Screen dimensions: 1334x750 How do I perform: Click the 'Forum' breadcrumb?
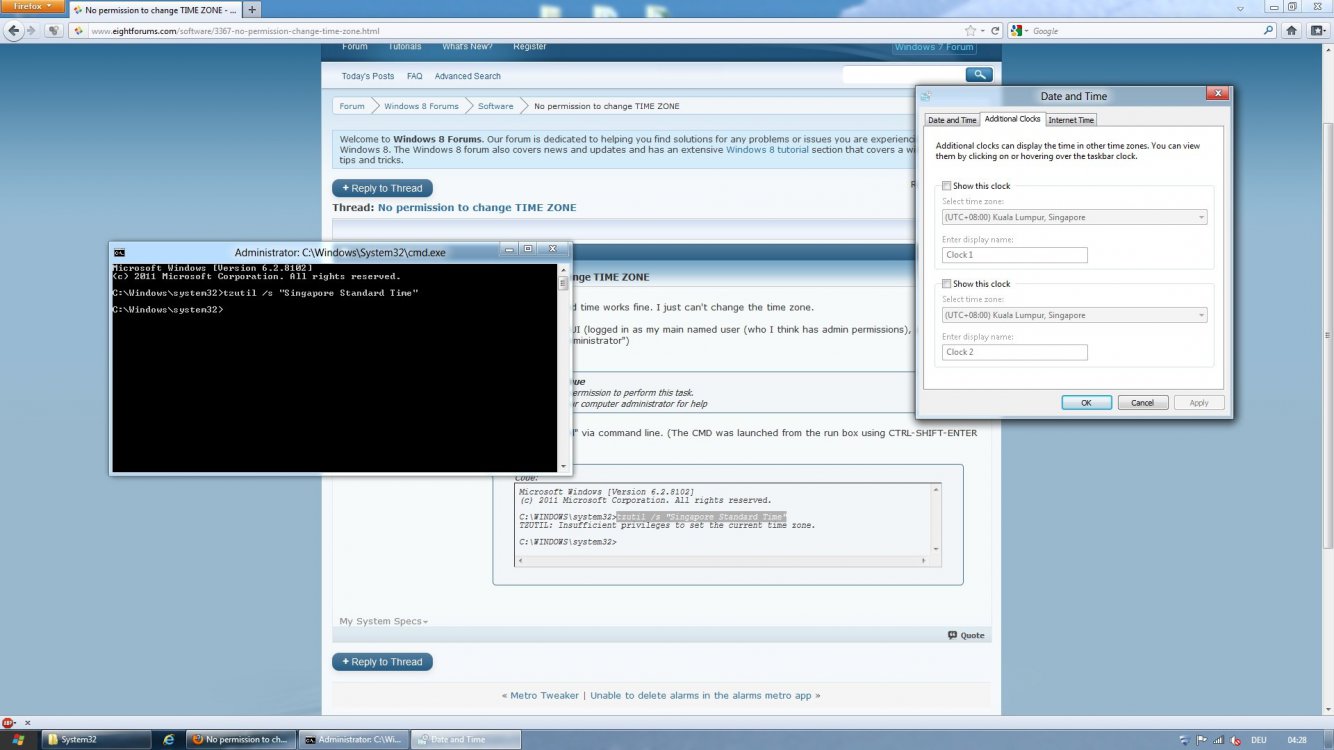point(352,106)
